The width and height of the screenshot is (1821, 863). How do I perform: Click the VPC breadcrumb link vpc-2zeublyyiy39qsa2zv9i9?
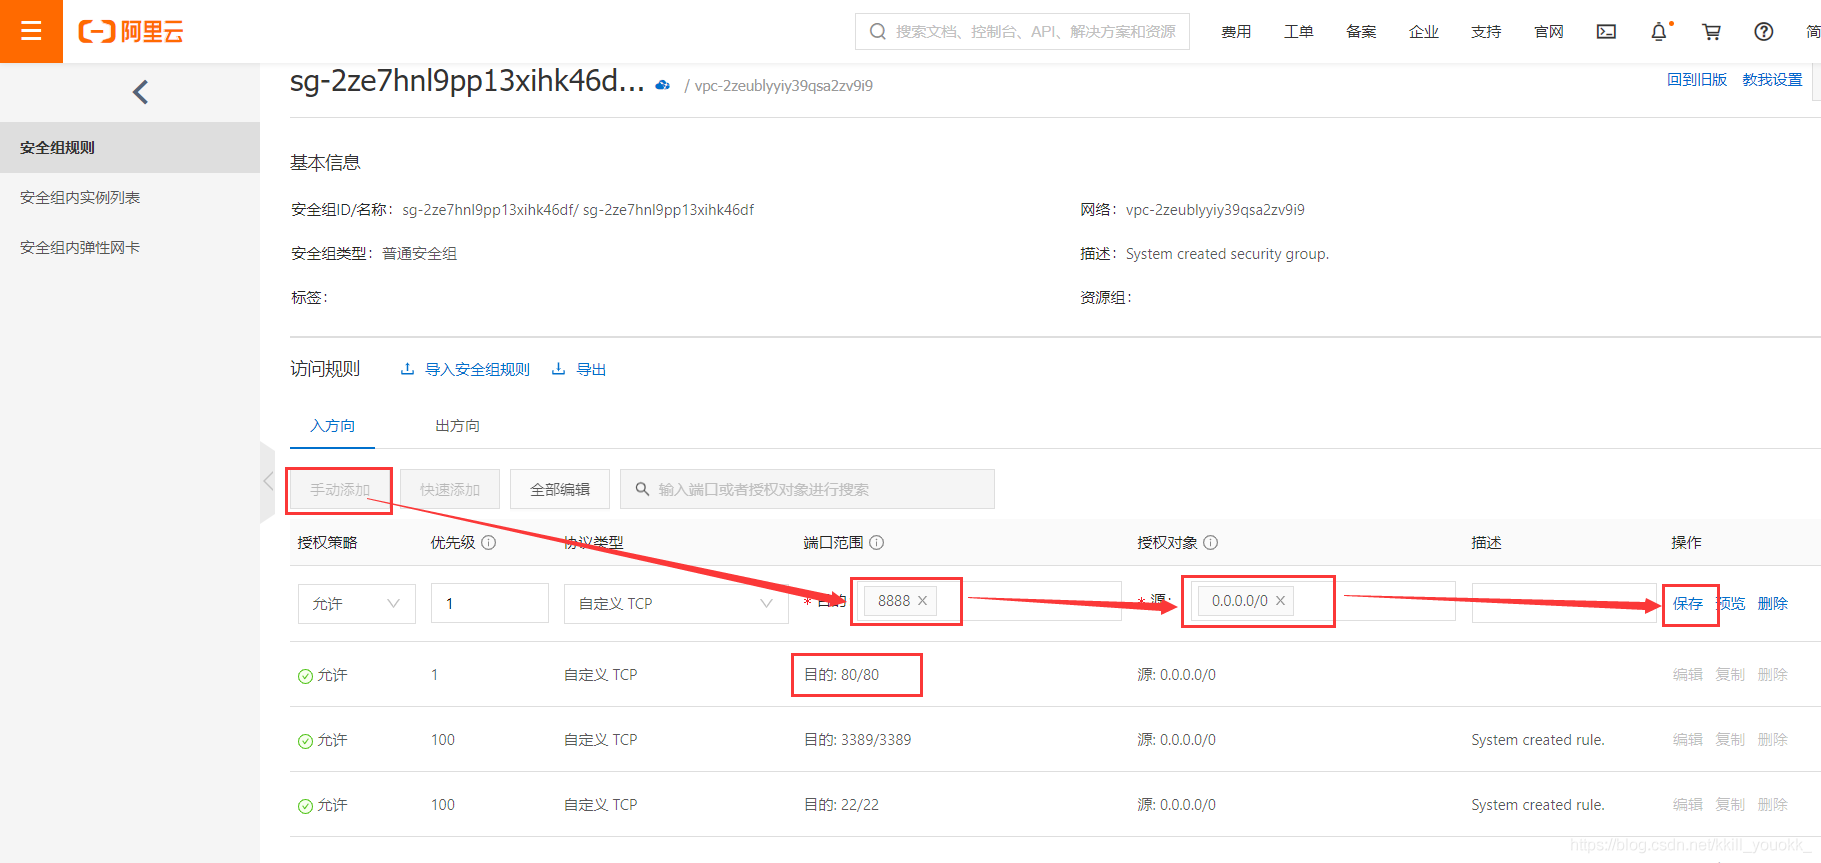784,85
